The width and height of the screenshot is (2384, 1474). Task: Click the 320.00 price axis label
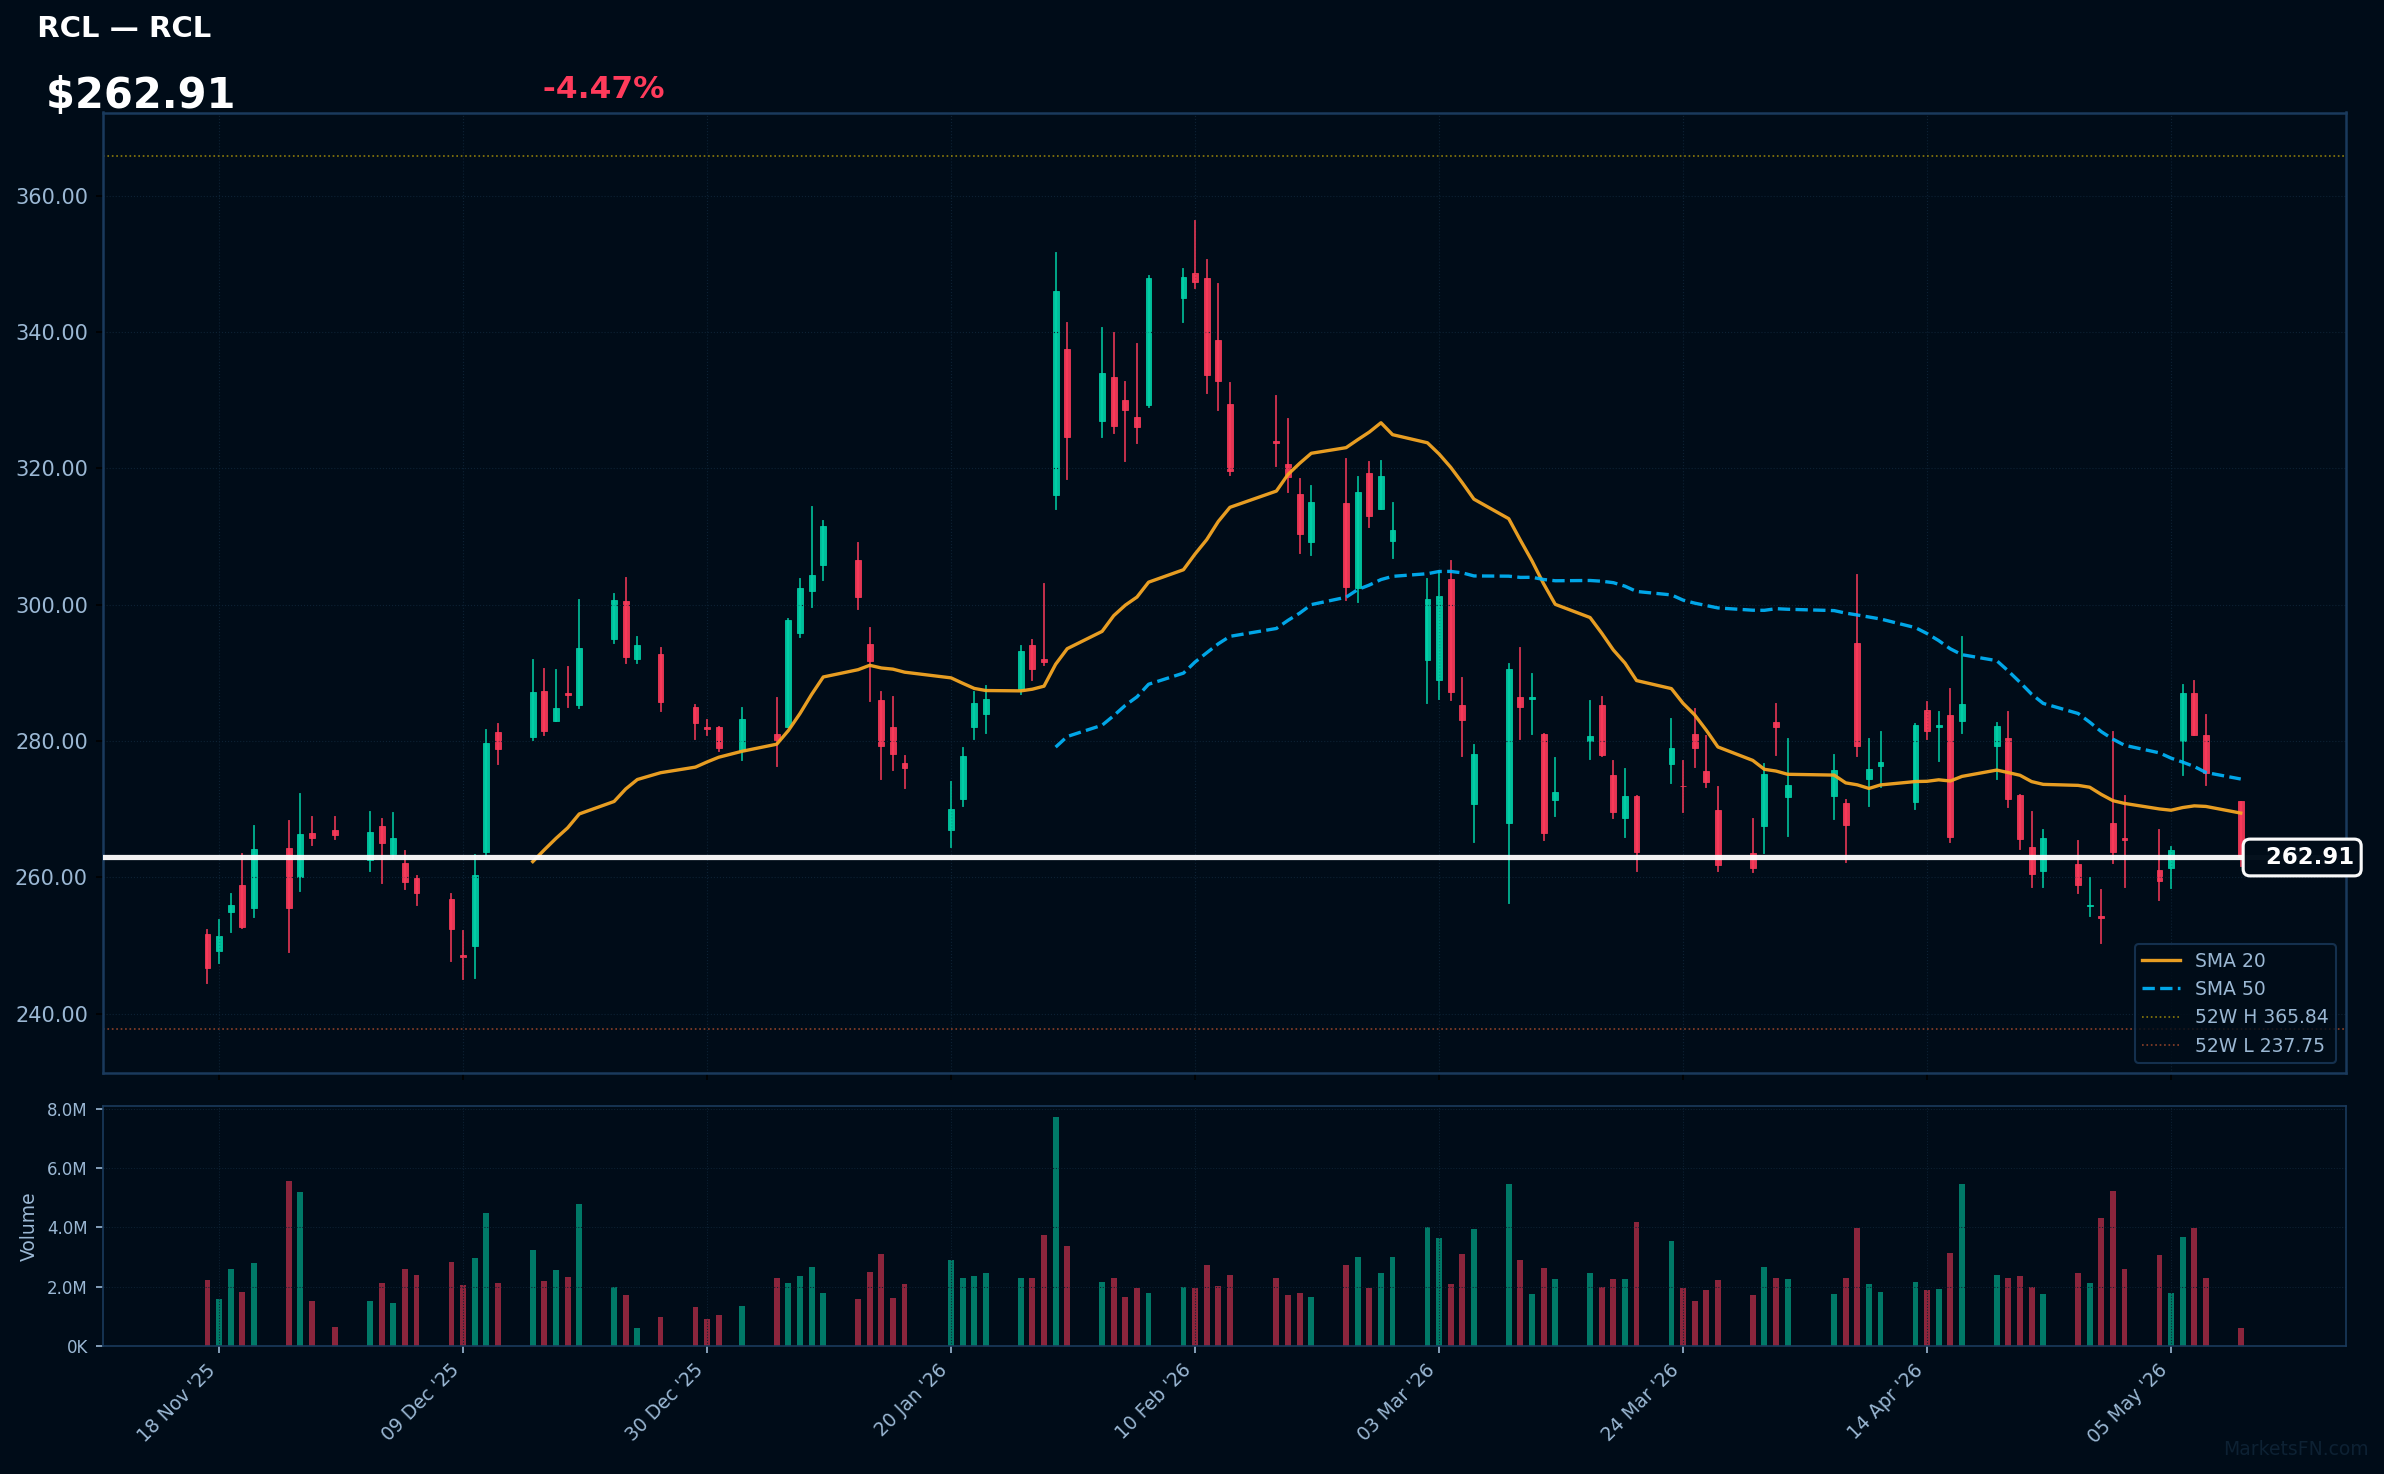52,468
